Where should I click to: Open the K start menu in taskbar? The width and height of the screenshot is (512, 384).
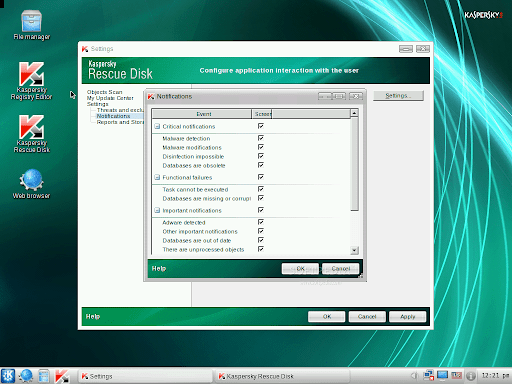click(x=8, y=376)
